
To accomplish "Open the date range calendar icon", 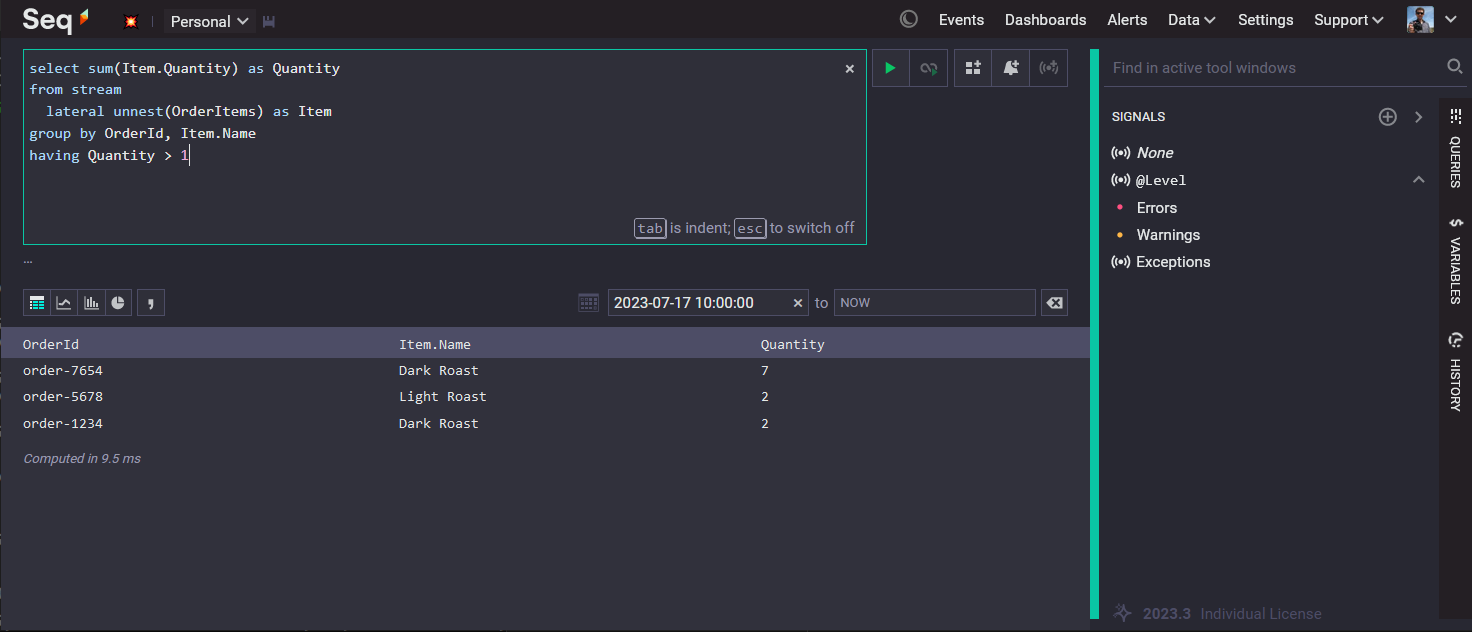I will coord(589,302).
